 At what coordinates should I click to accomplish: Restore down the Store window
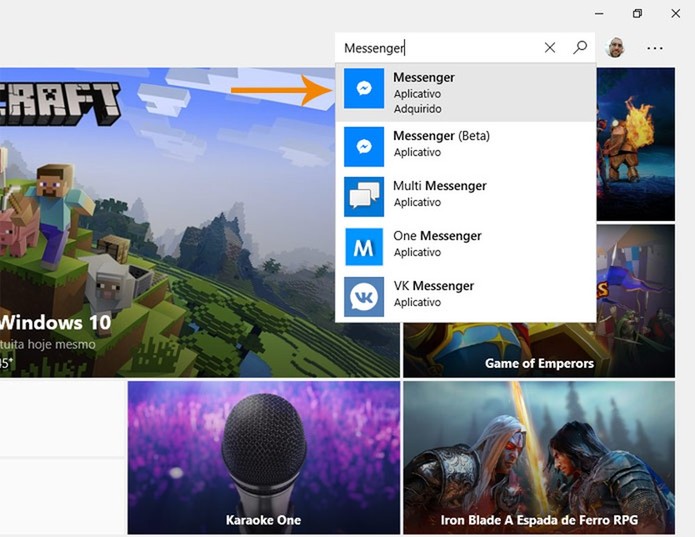coord(637,14)
